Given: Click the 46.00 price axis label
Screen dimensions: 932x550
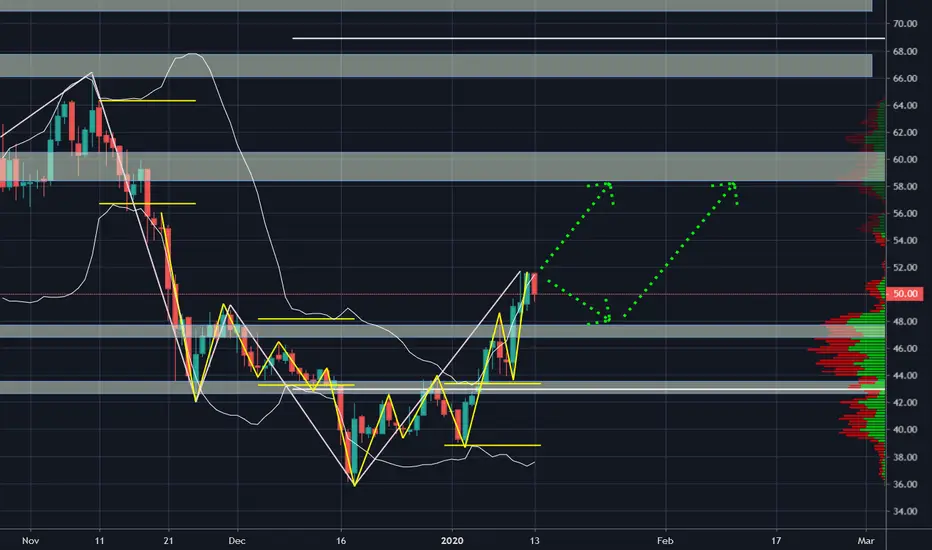Looking at the screenshot, I should [905, 349].
